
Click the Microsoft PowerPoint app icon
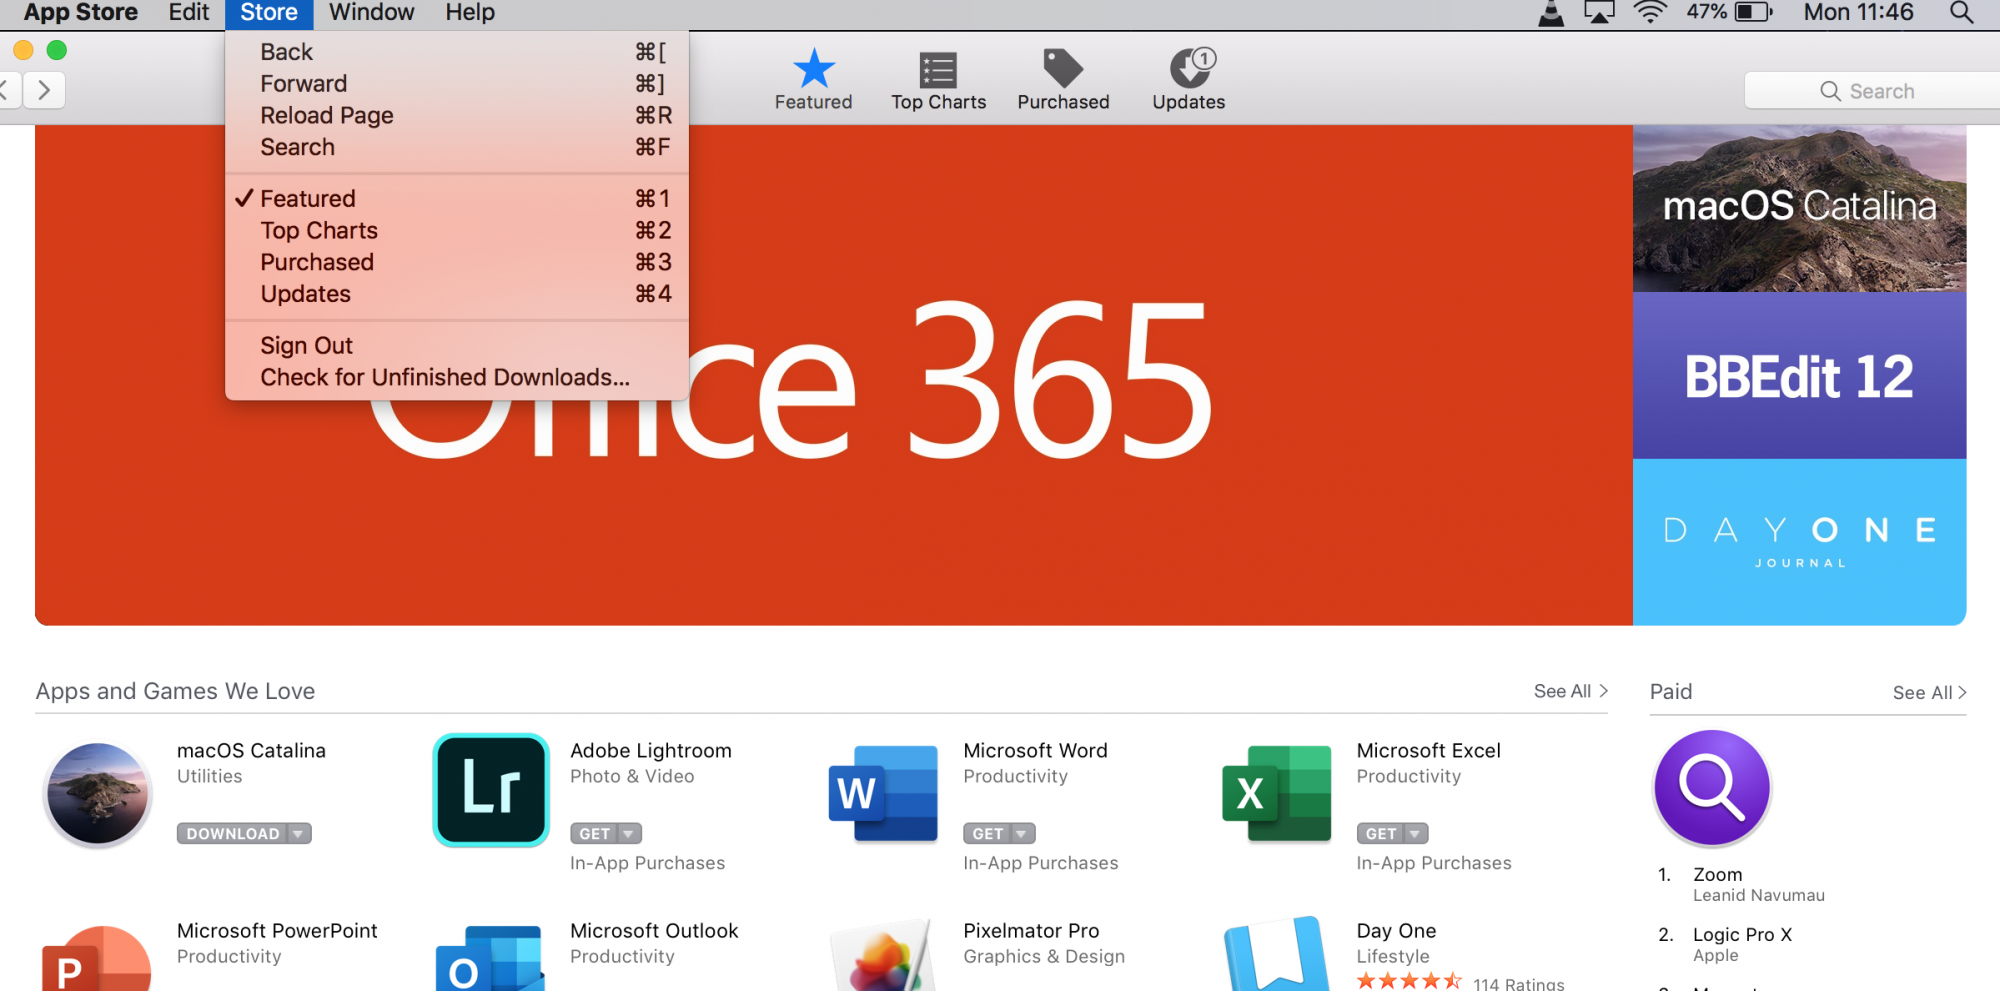(x=97, y=958)
